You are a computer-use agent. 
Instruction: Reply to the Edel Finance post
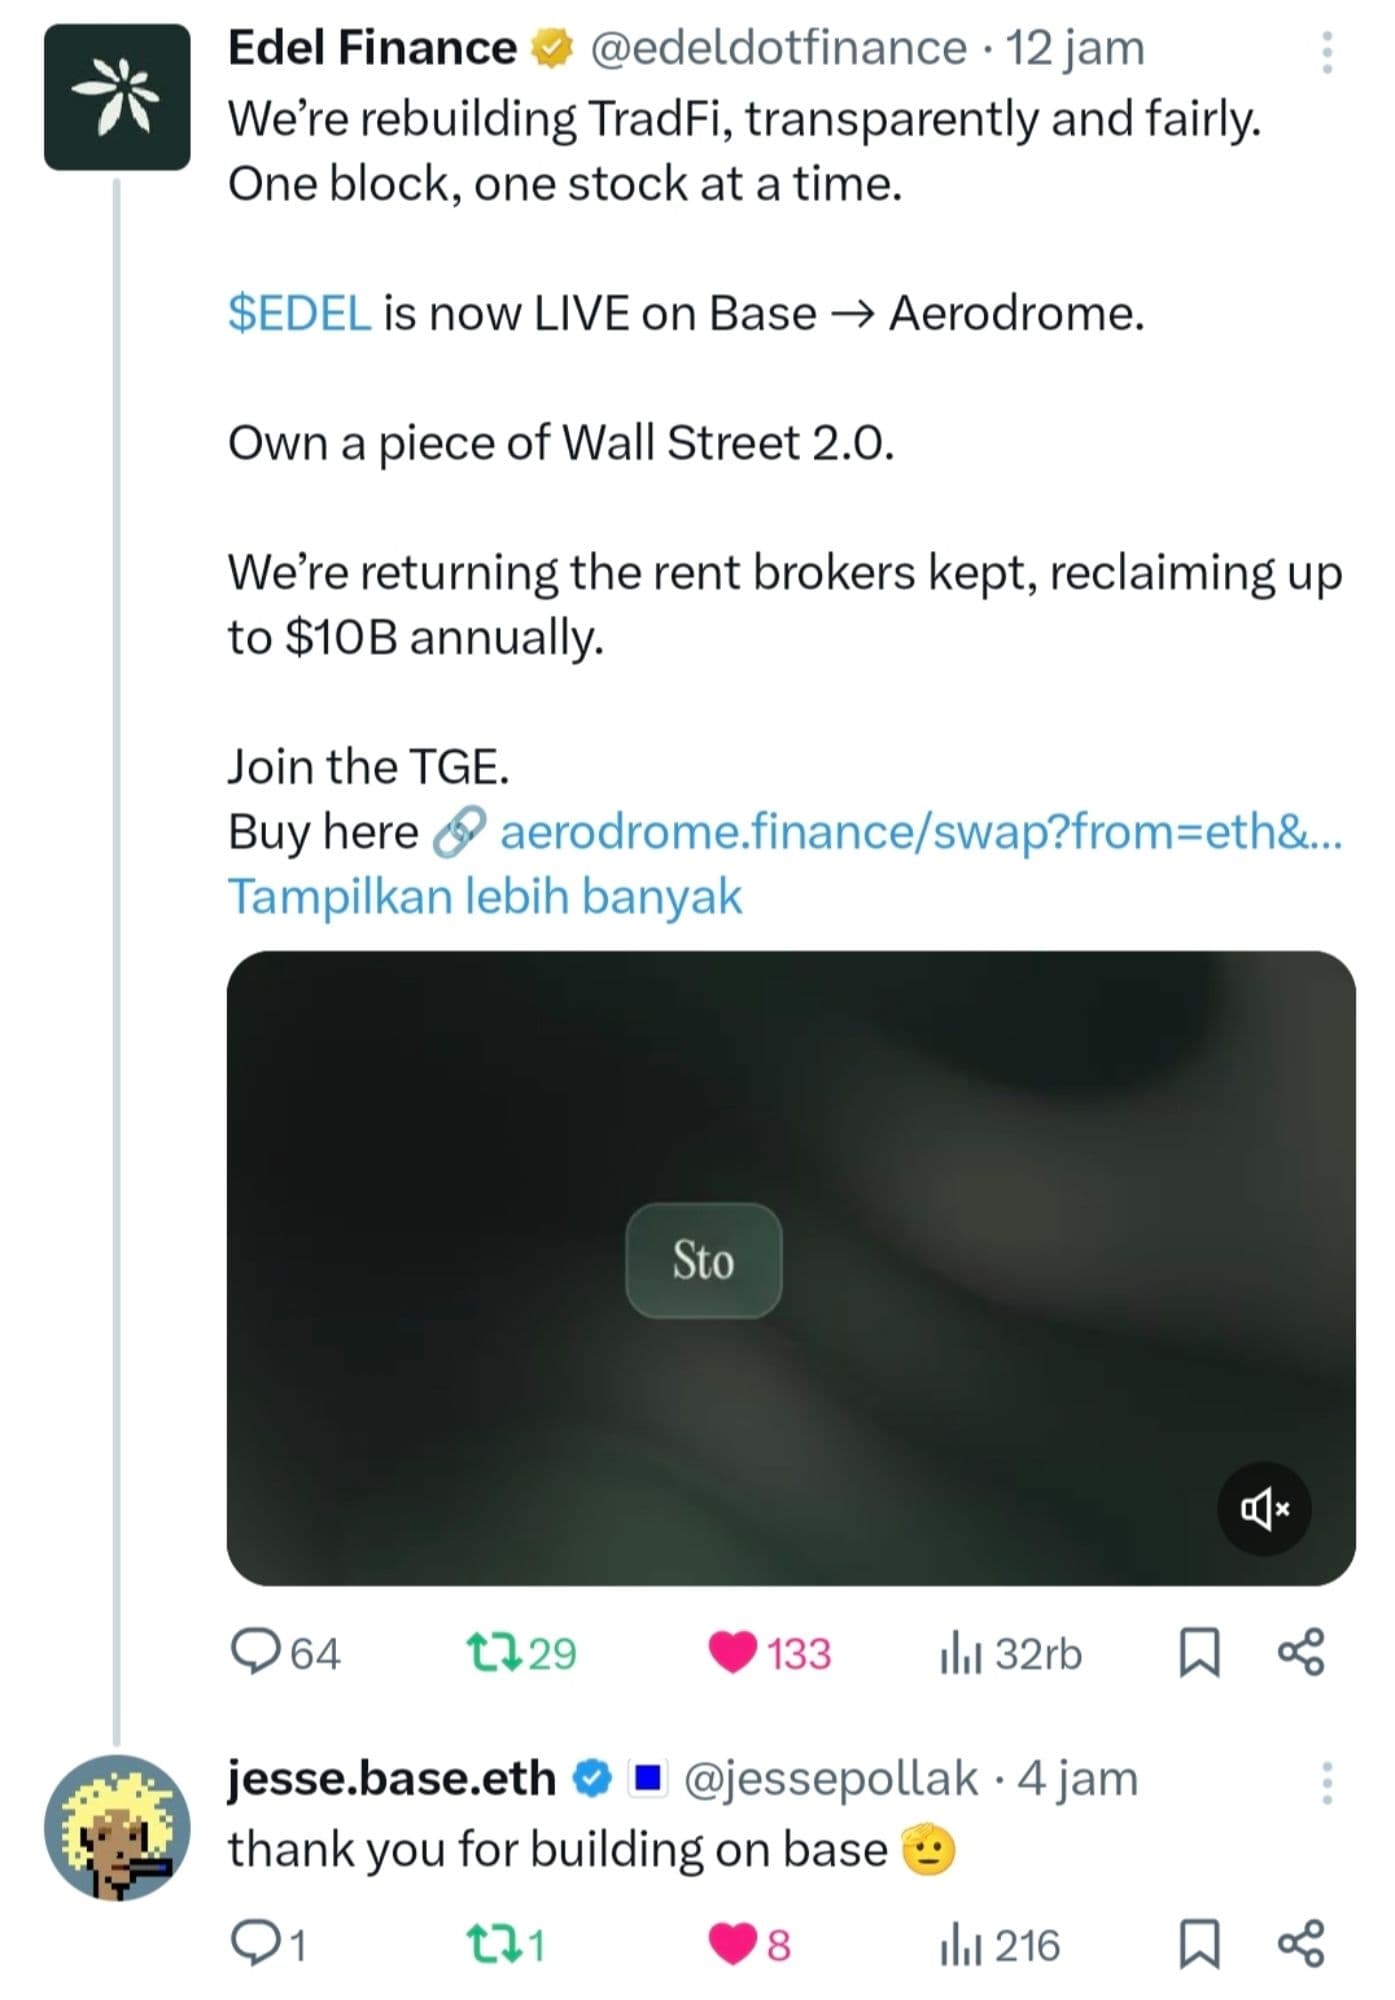(256, 1652)
